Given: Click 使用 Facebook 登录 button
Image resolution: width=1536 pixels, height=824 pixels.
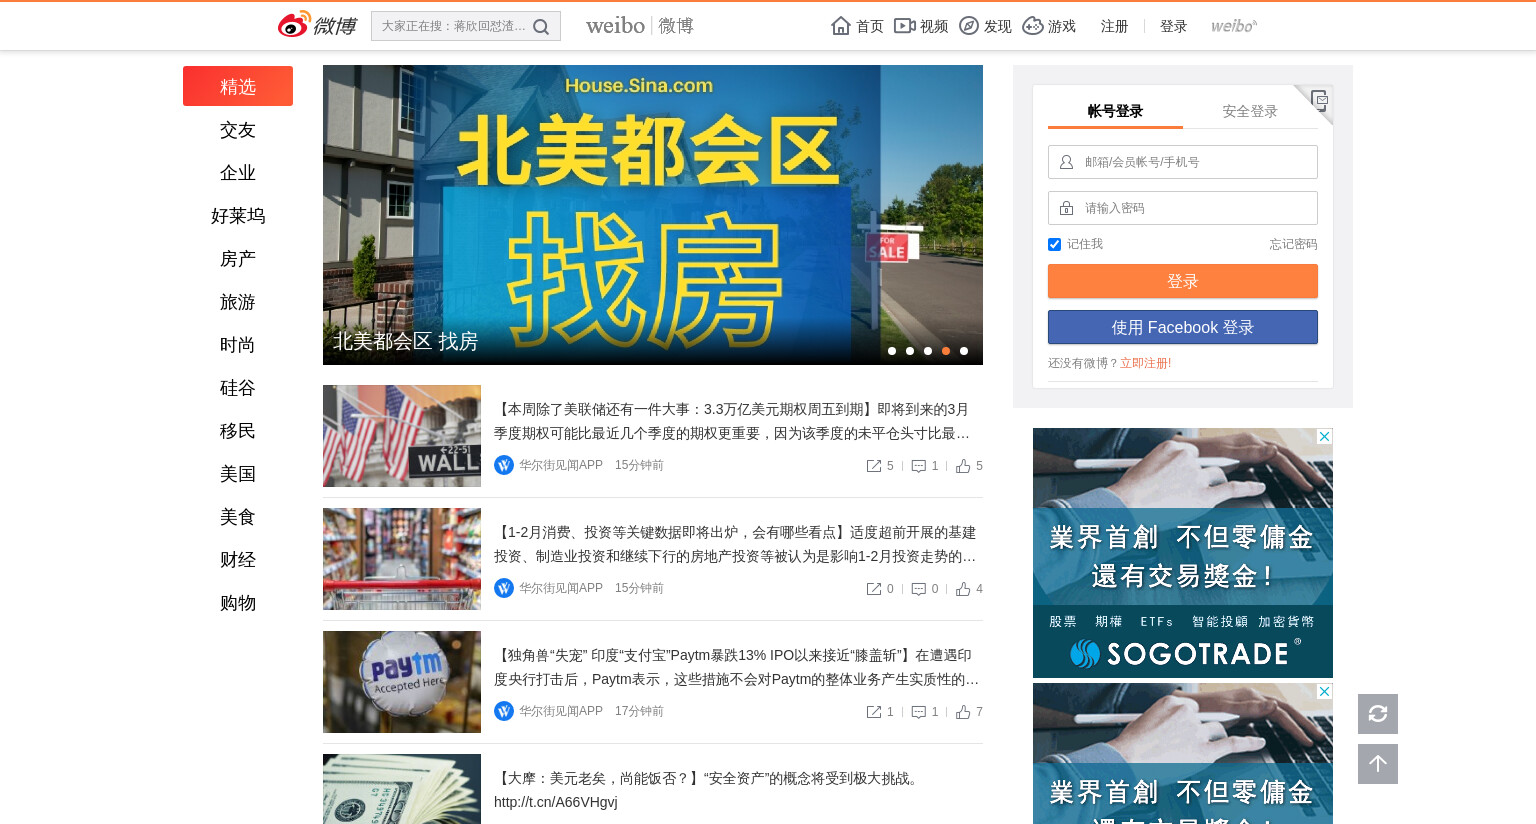Looking at the screenshot, I should point(1183,327).
